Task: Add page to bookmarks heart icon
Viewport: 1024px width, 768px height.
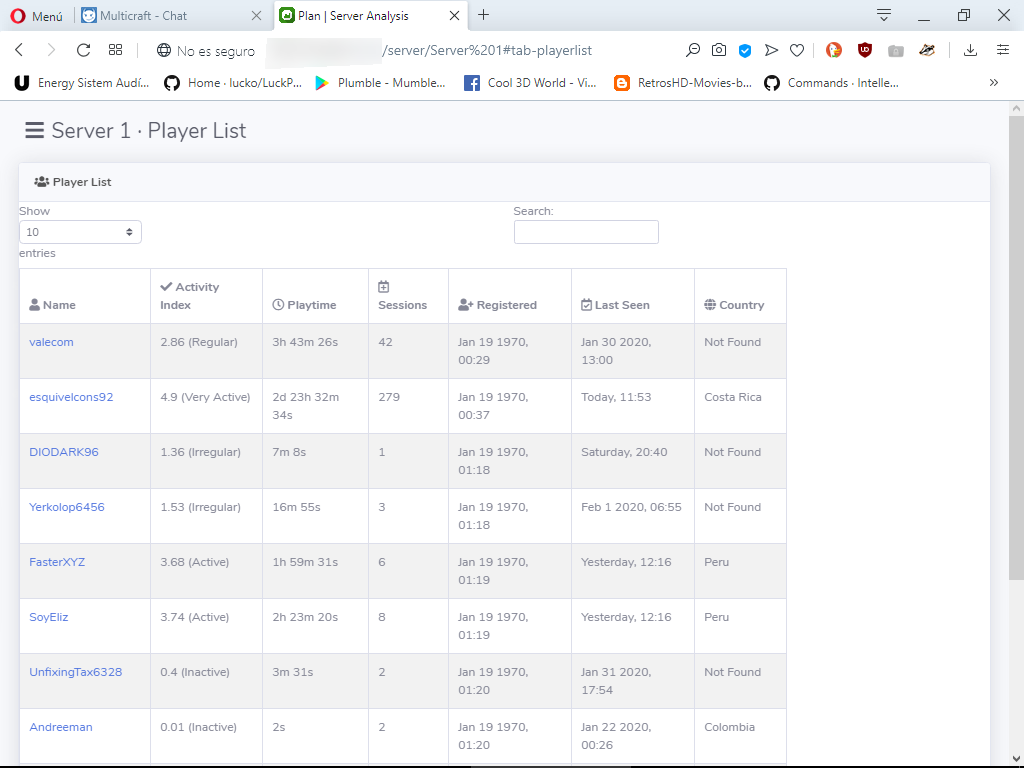Action: tap(797, 50)
